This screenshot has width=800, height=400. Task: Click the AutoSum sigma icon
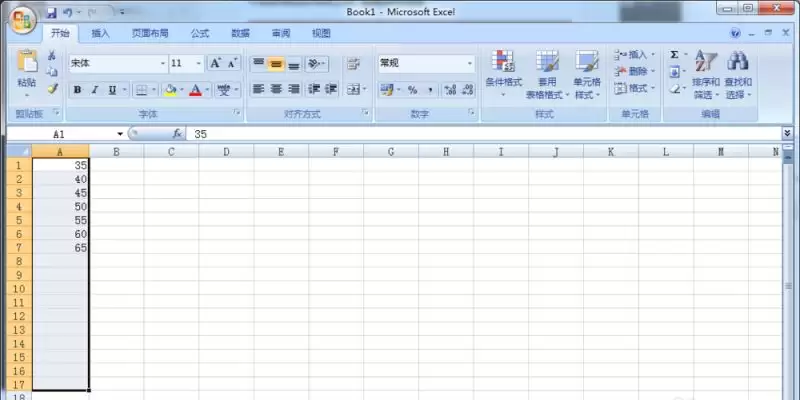click(x=674, y=55)
